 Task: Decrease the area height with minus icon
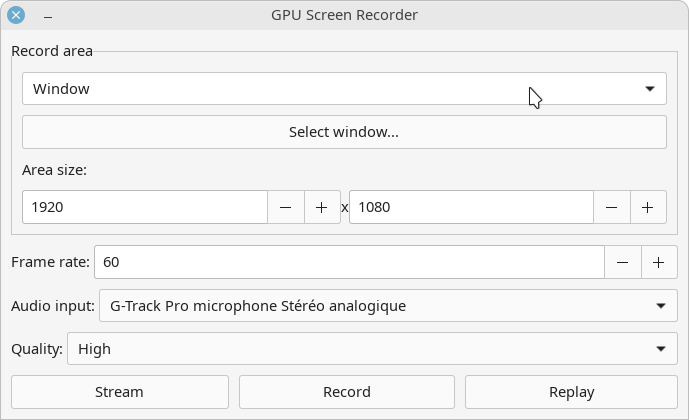tap(612, 207)
